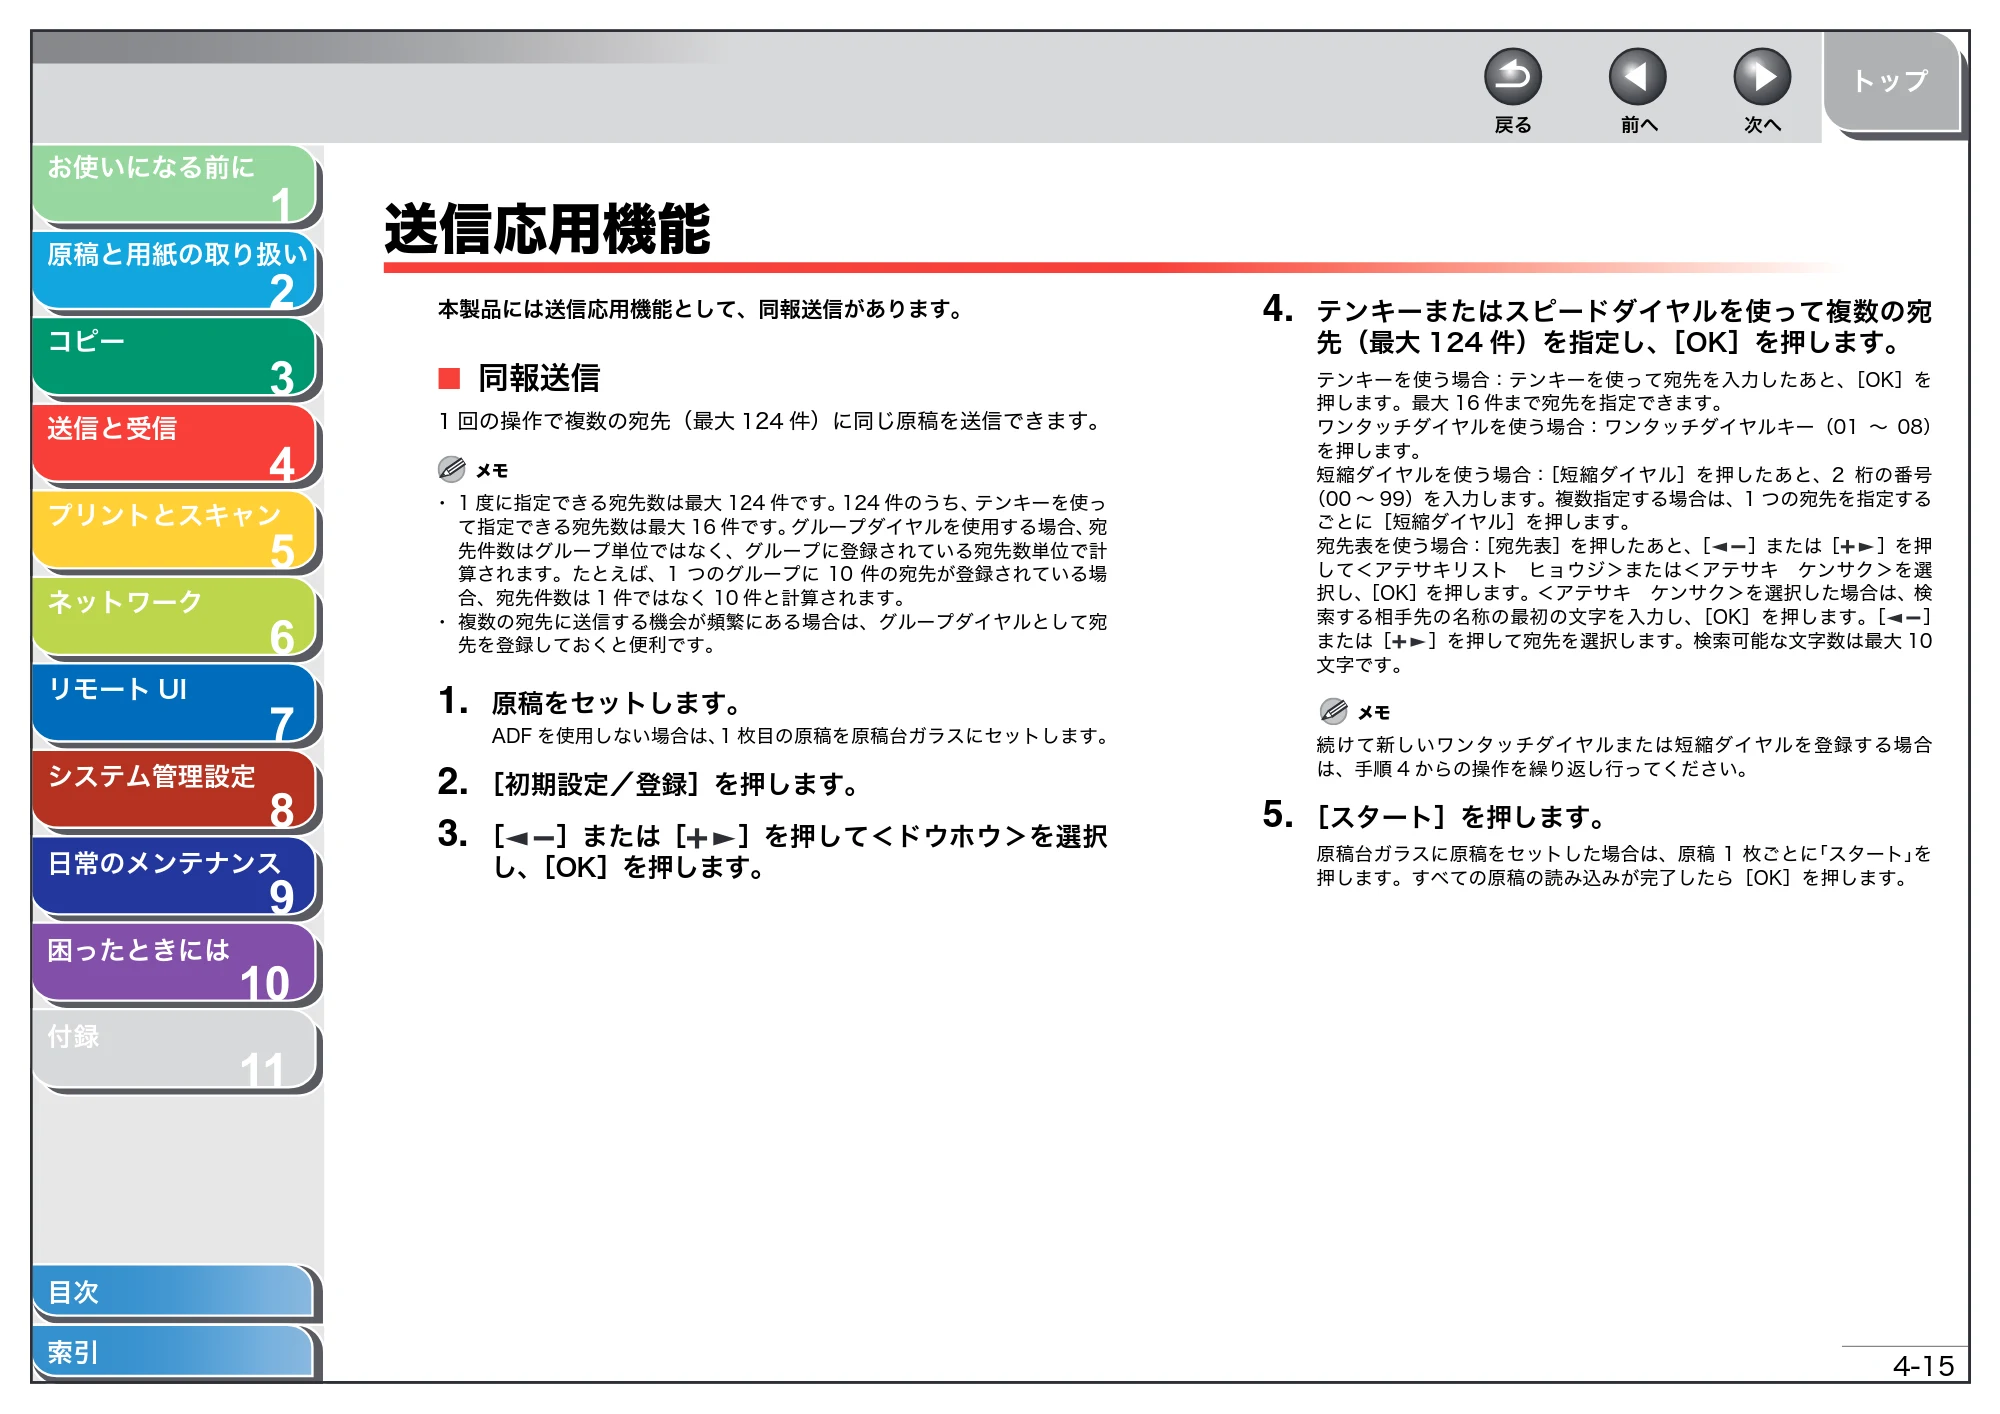Screen dimensions: 2000x1414
Task: Click the 送信応用機能 page title
Action: pos(548,229)
